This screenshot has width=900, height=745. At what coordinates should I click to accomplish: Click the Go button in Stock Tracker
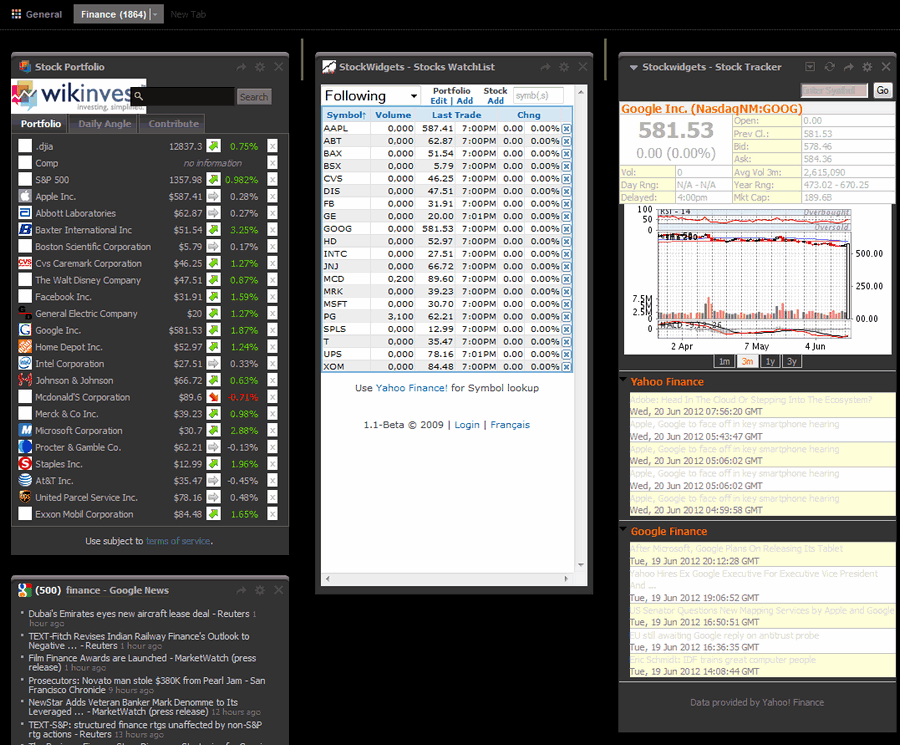[882, 90]
